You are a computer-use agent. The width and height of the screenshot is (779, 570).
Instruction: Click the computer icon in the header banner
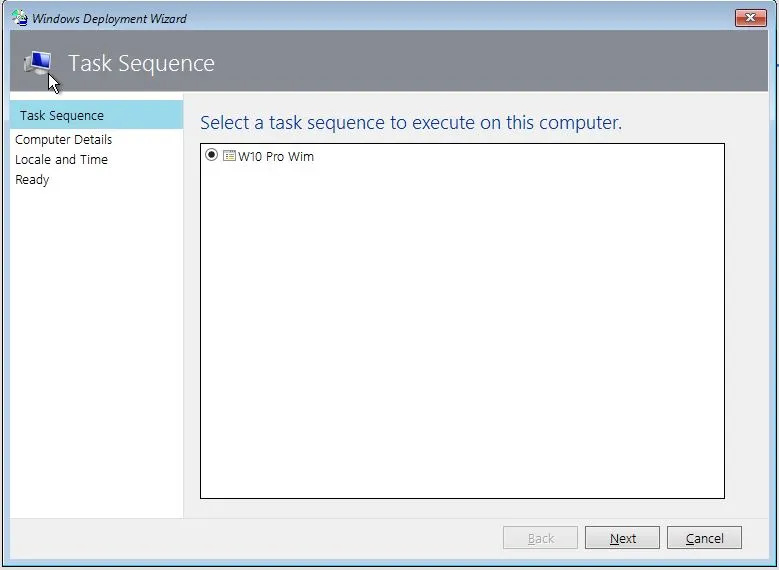coord(38,64)
